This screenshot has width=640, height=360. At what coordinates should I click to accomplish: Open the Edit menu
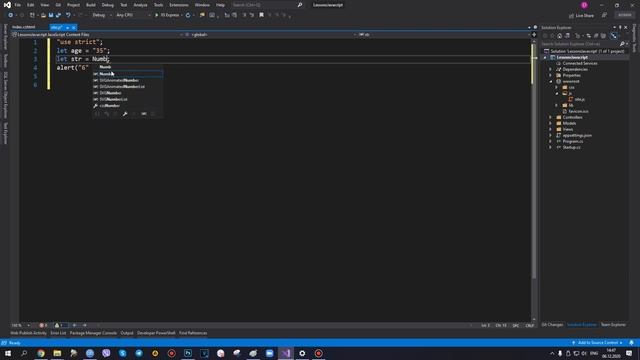point(31,5)
